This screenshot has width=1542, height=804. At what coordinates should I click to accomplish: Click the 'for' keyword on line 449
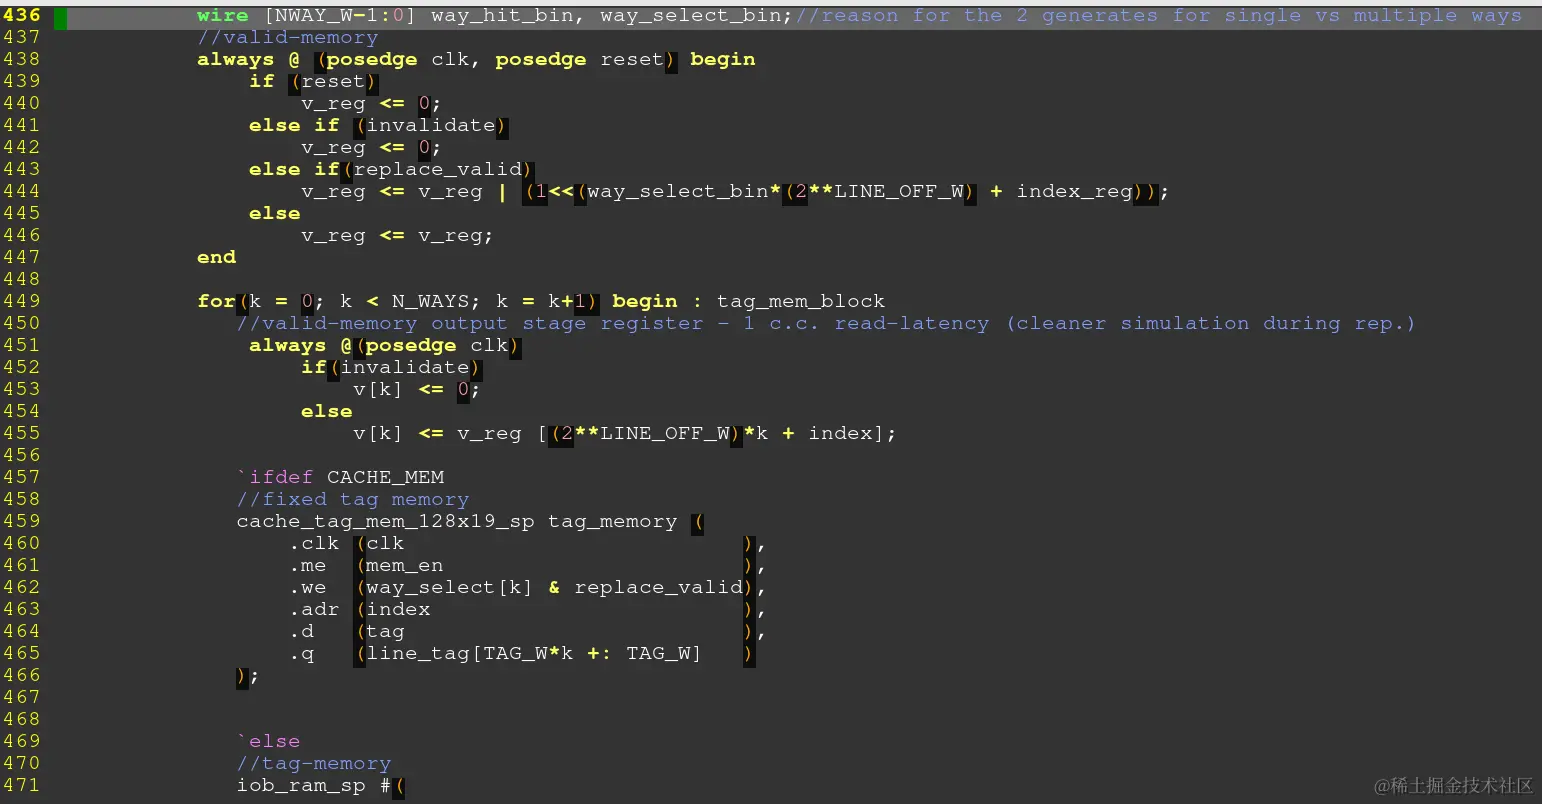tap(216, 302)
